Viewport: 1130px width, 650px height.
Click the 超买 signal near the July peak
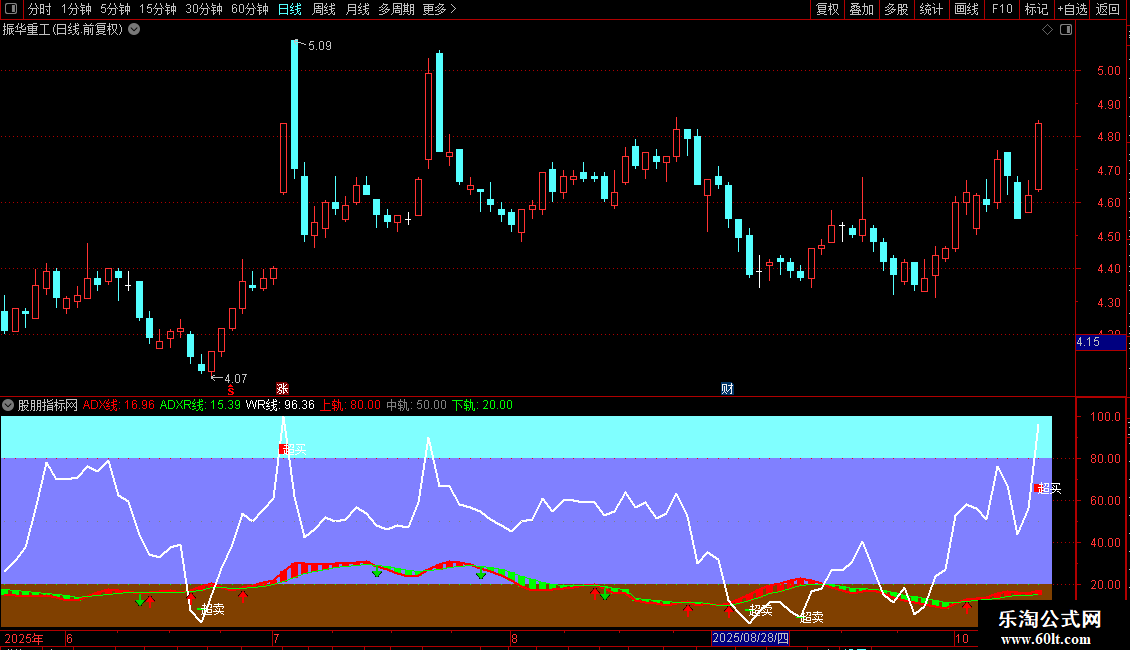pos(293,449)
